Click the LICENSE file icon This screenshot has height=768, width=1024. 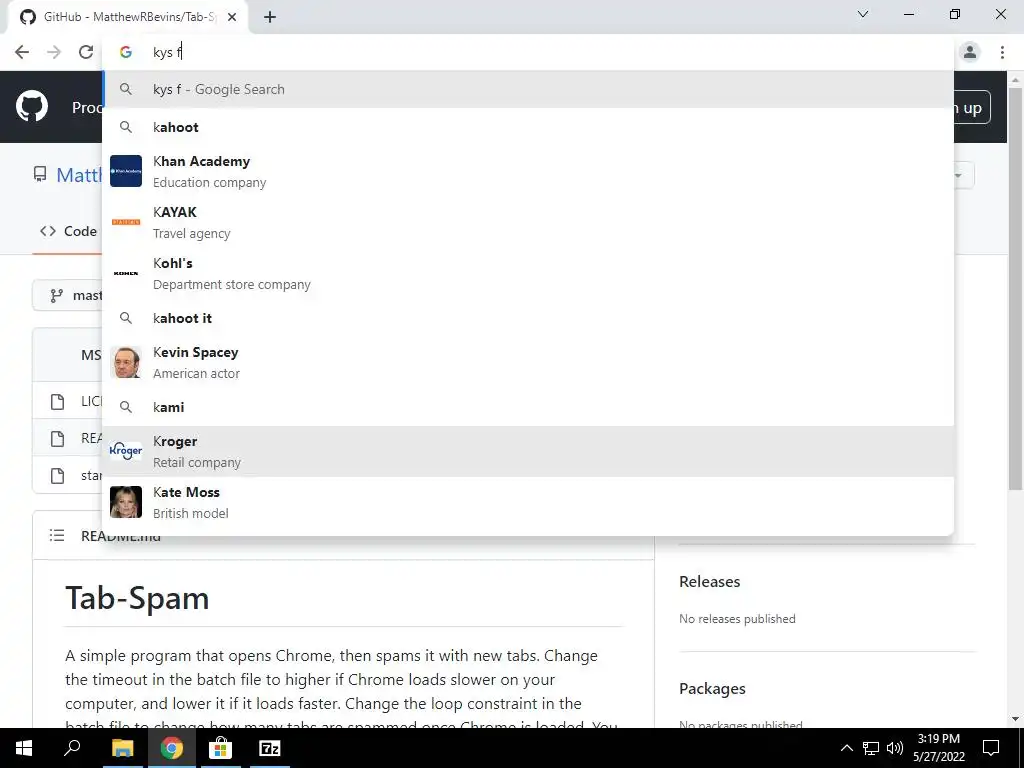(x=57, y=402)
